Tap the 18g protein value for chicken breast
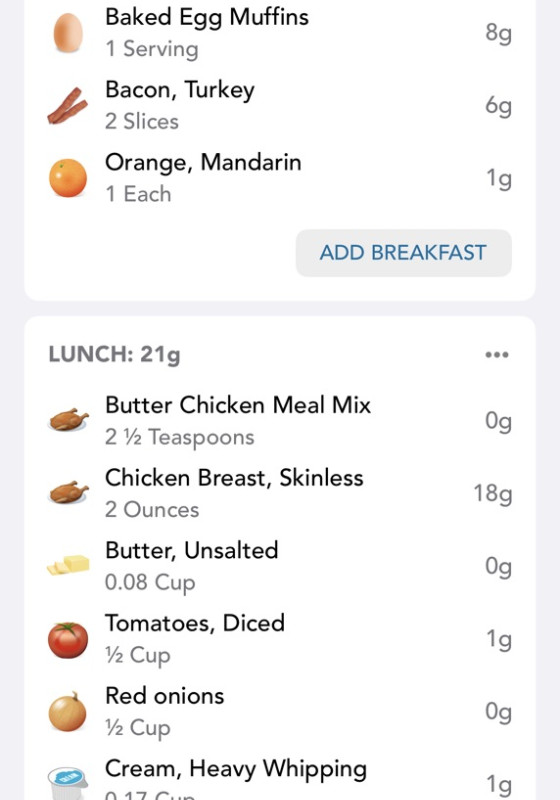This screenshot has width=560, height=800. [493, 494]
